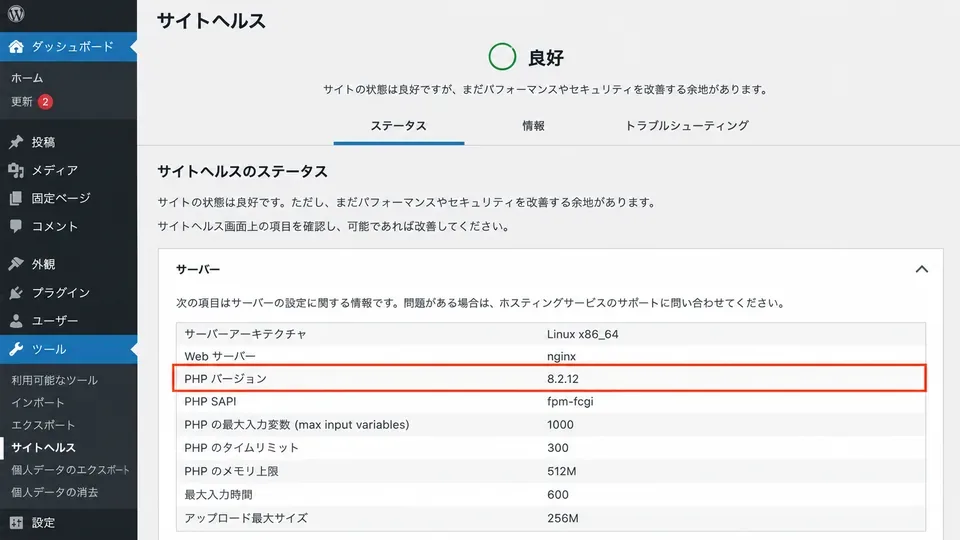Click the ツール wrench icon
The image size is (960, 540).
pyautogui.click(x=16, y=349)
